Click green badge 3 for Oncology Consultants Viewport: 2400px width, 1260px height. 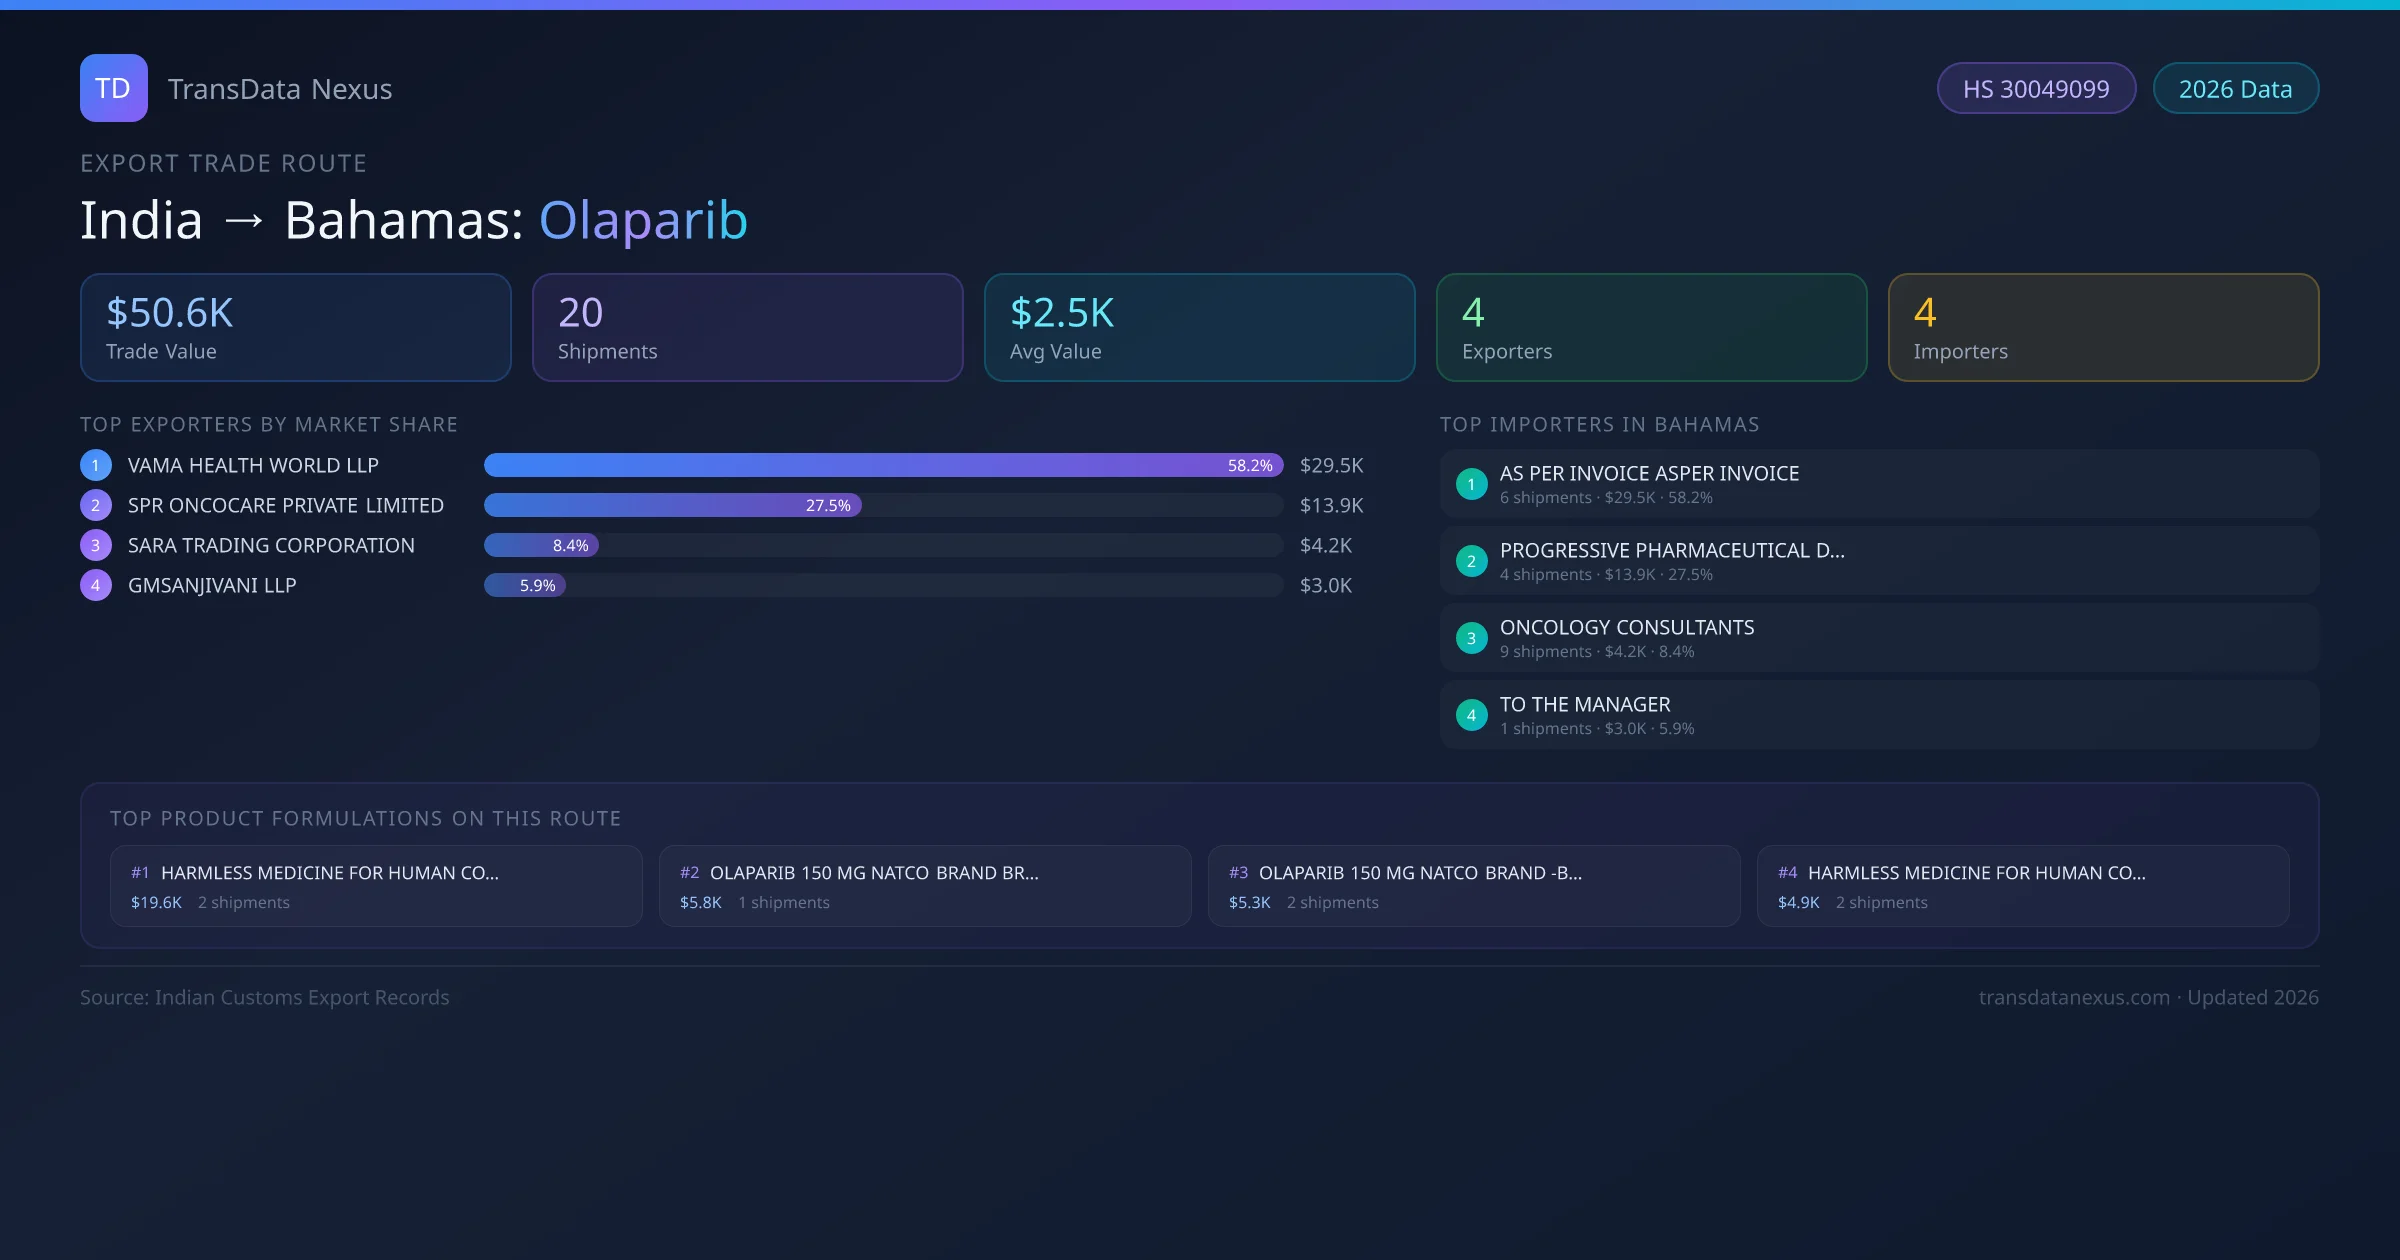pyautogui.click(x=1471, y=638)
